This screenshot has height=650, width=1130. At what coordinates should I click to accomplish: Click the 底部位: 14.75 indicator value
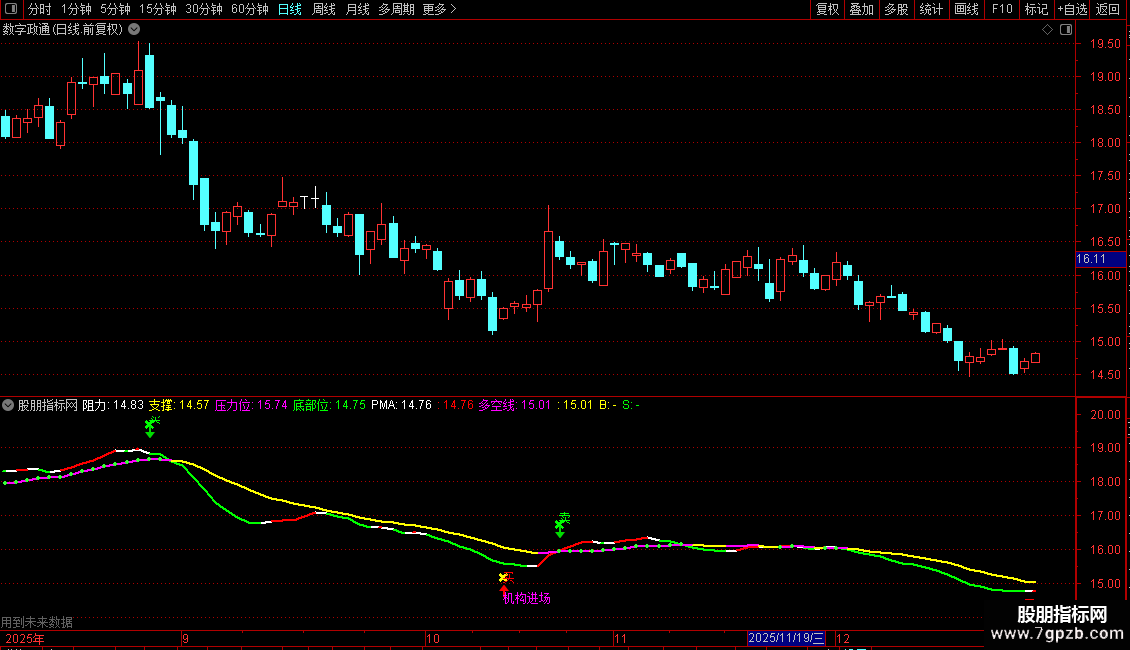pyautogui.click(x=329, y=405)
